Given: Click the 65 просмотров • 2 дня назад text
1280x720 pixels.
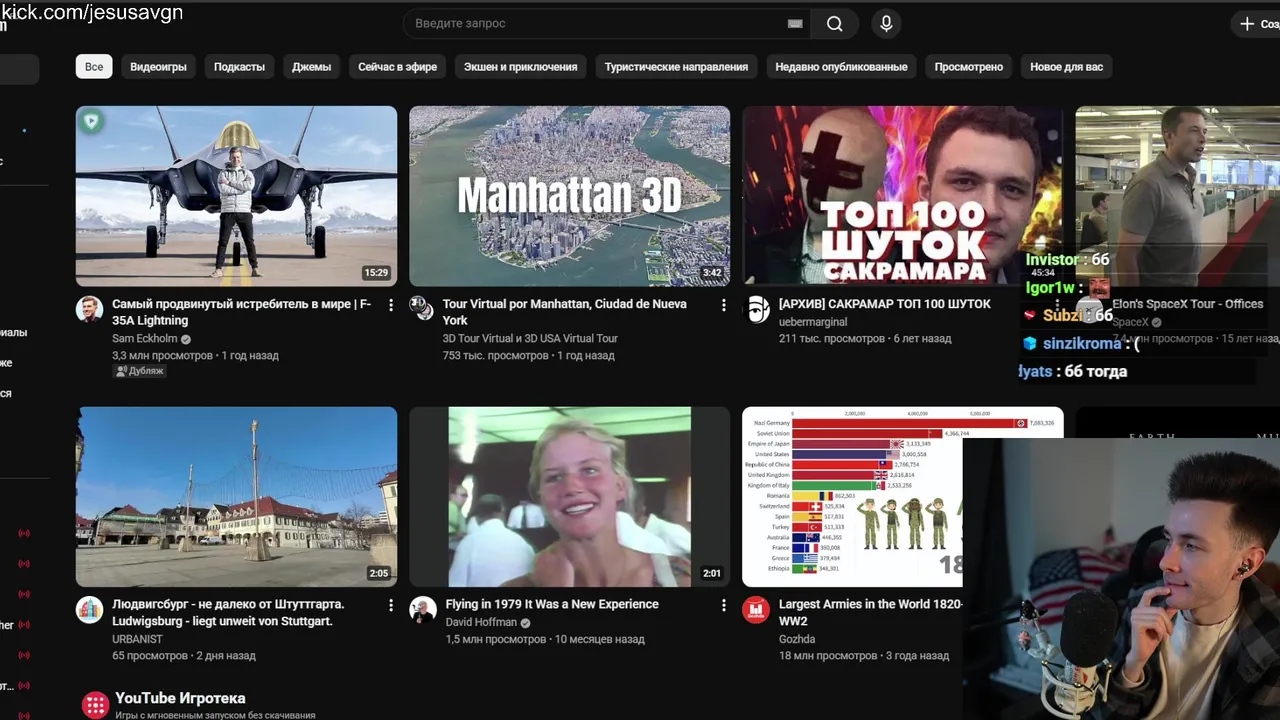Looking at the screenshot, I should click(x=184, y=656).
